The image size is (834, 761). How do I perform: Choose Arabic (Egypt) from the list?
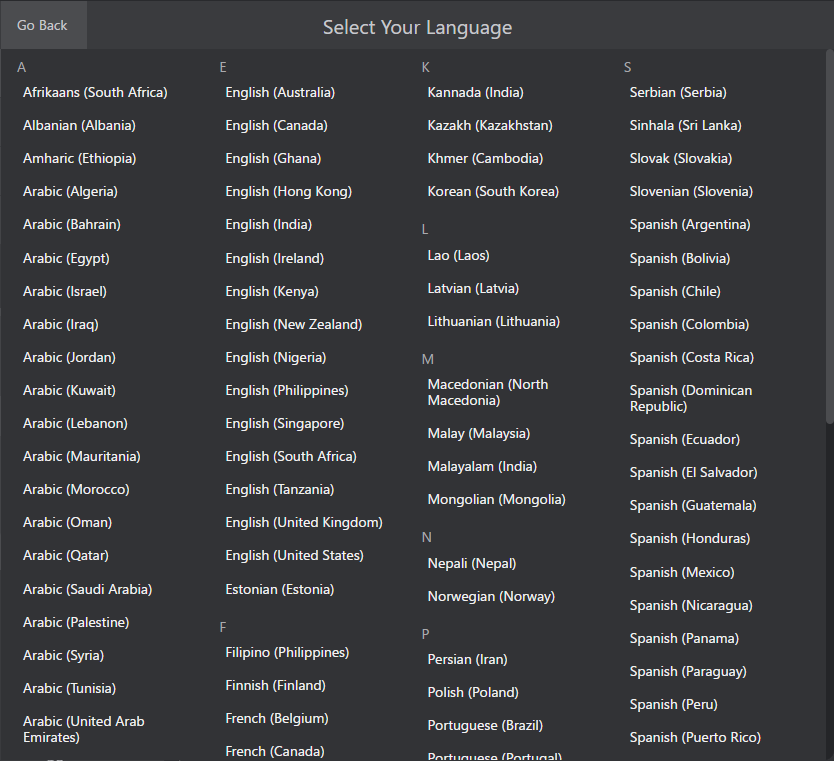point(66,257)
